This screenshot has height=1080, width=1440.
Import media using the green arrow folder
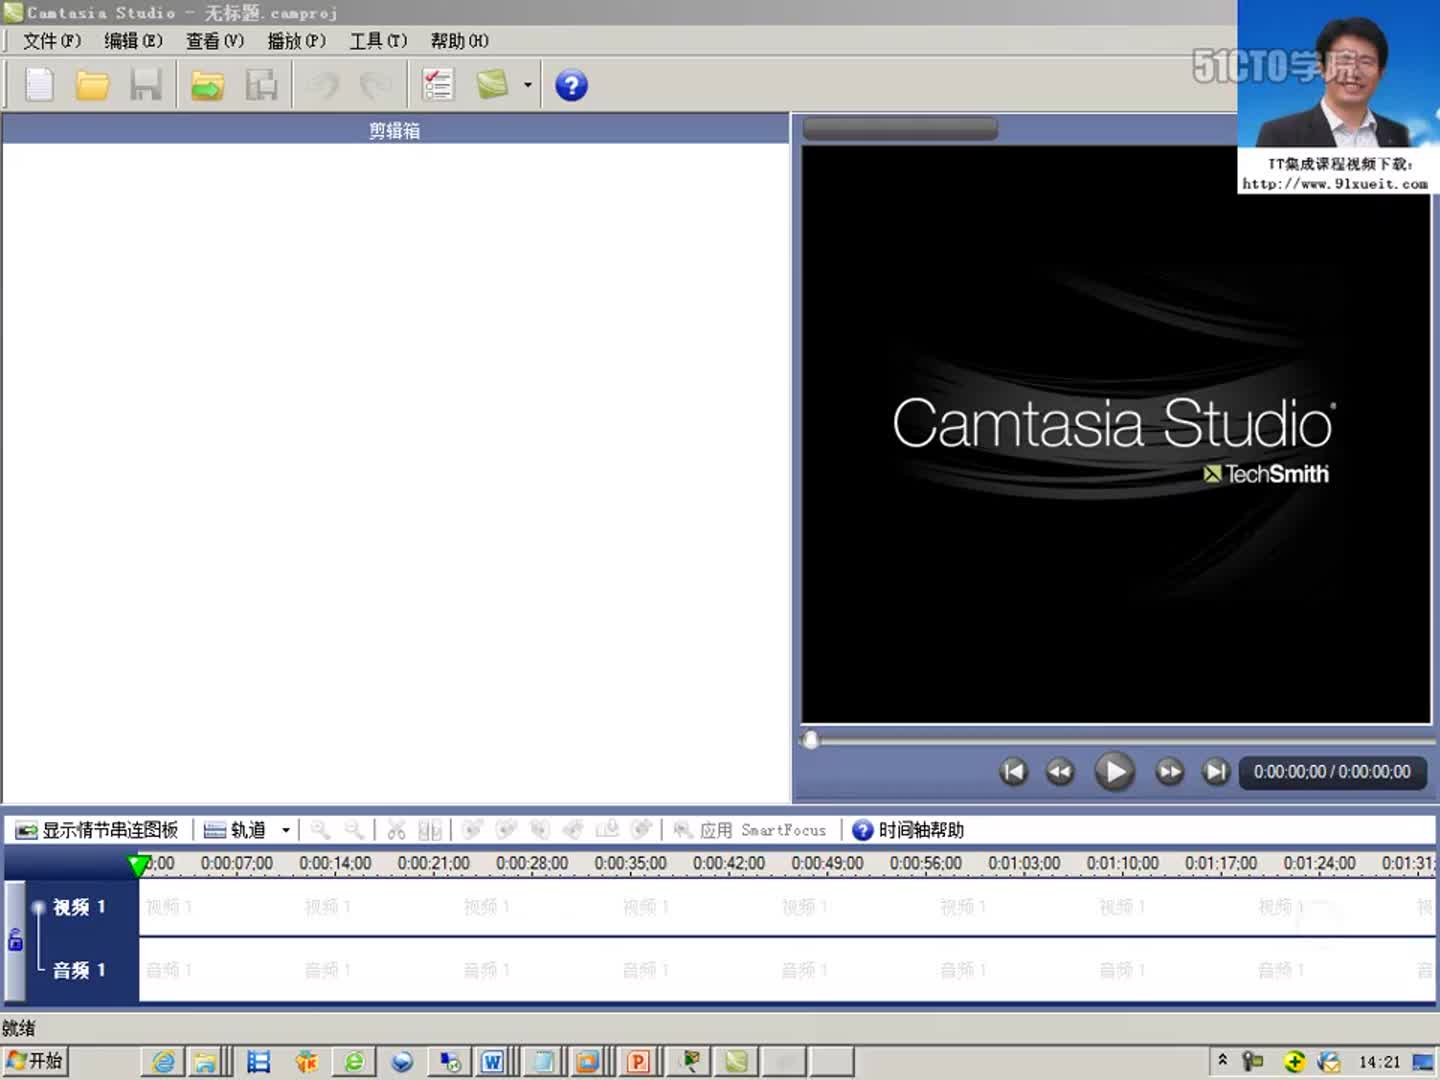click(x=207, y=85)
